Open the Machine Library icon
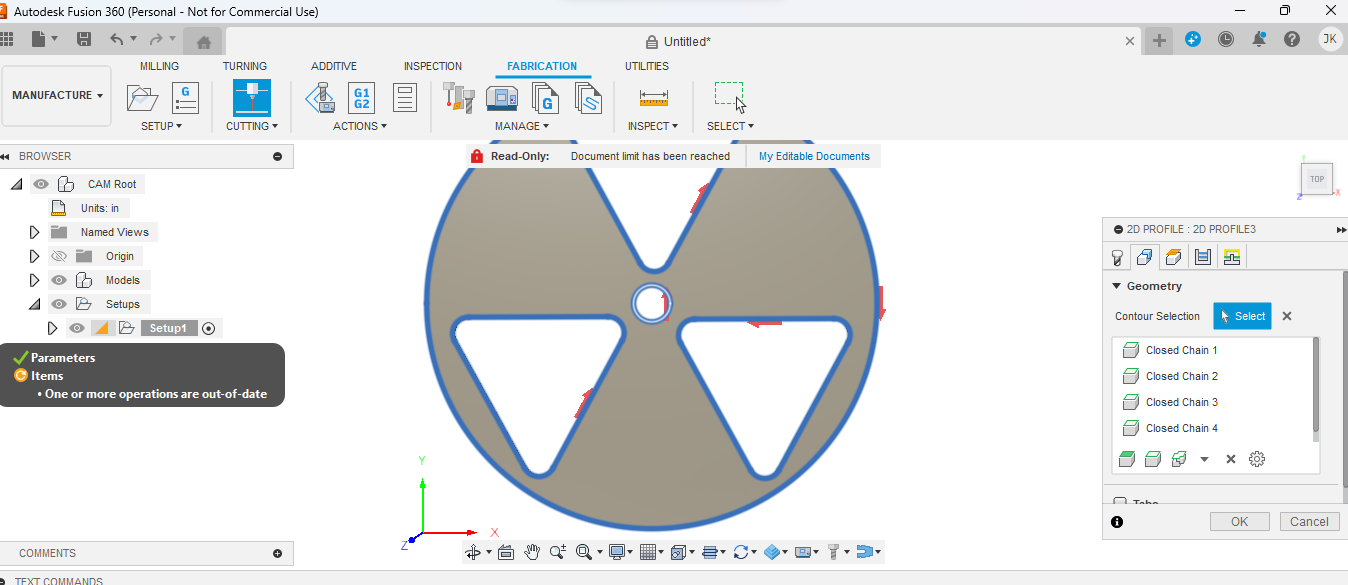Image resolution: width=1348 pixels, height=585 pixels. point(502,98)
